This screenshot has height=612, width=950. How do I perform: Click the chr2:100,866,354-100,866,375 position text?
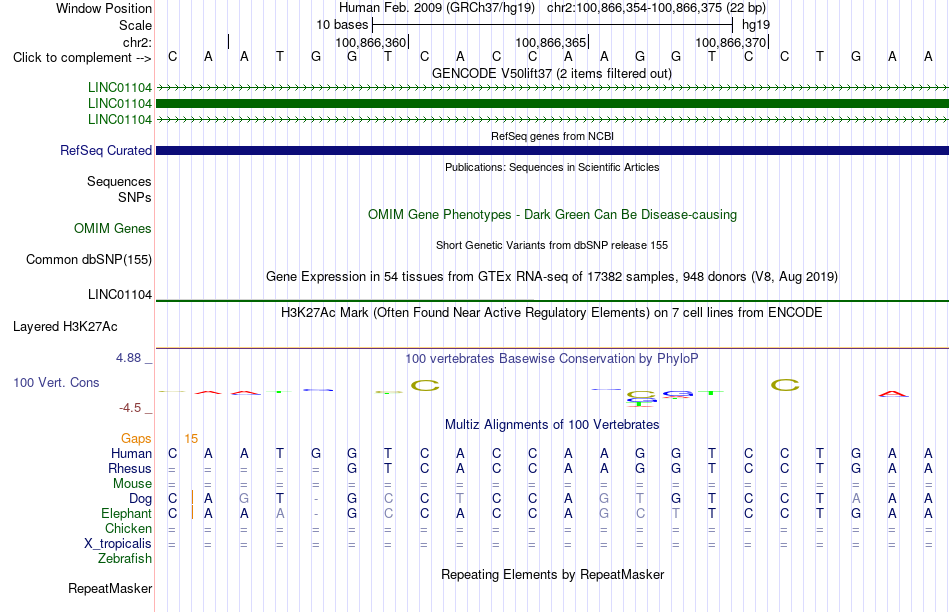656,8
